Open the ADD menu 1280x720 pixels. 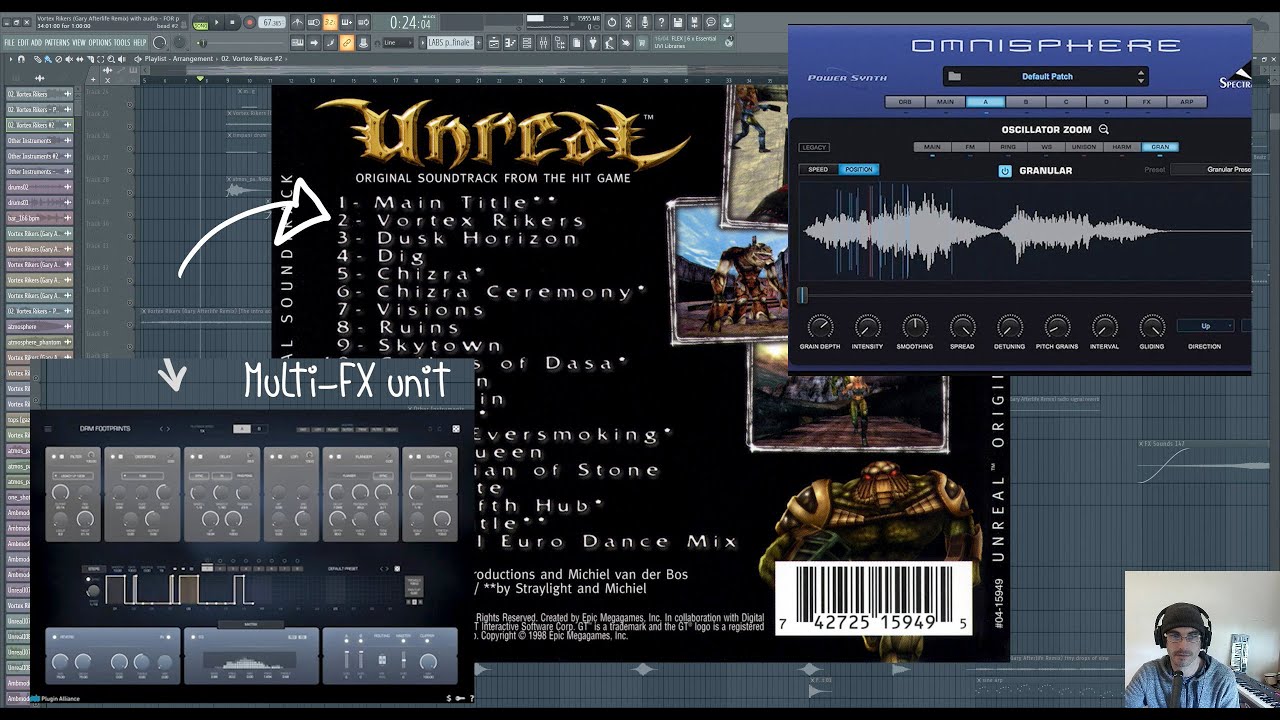(x=36, y=42)
